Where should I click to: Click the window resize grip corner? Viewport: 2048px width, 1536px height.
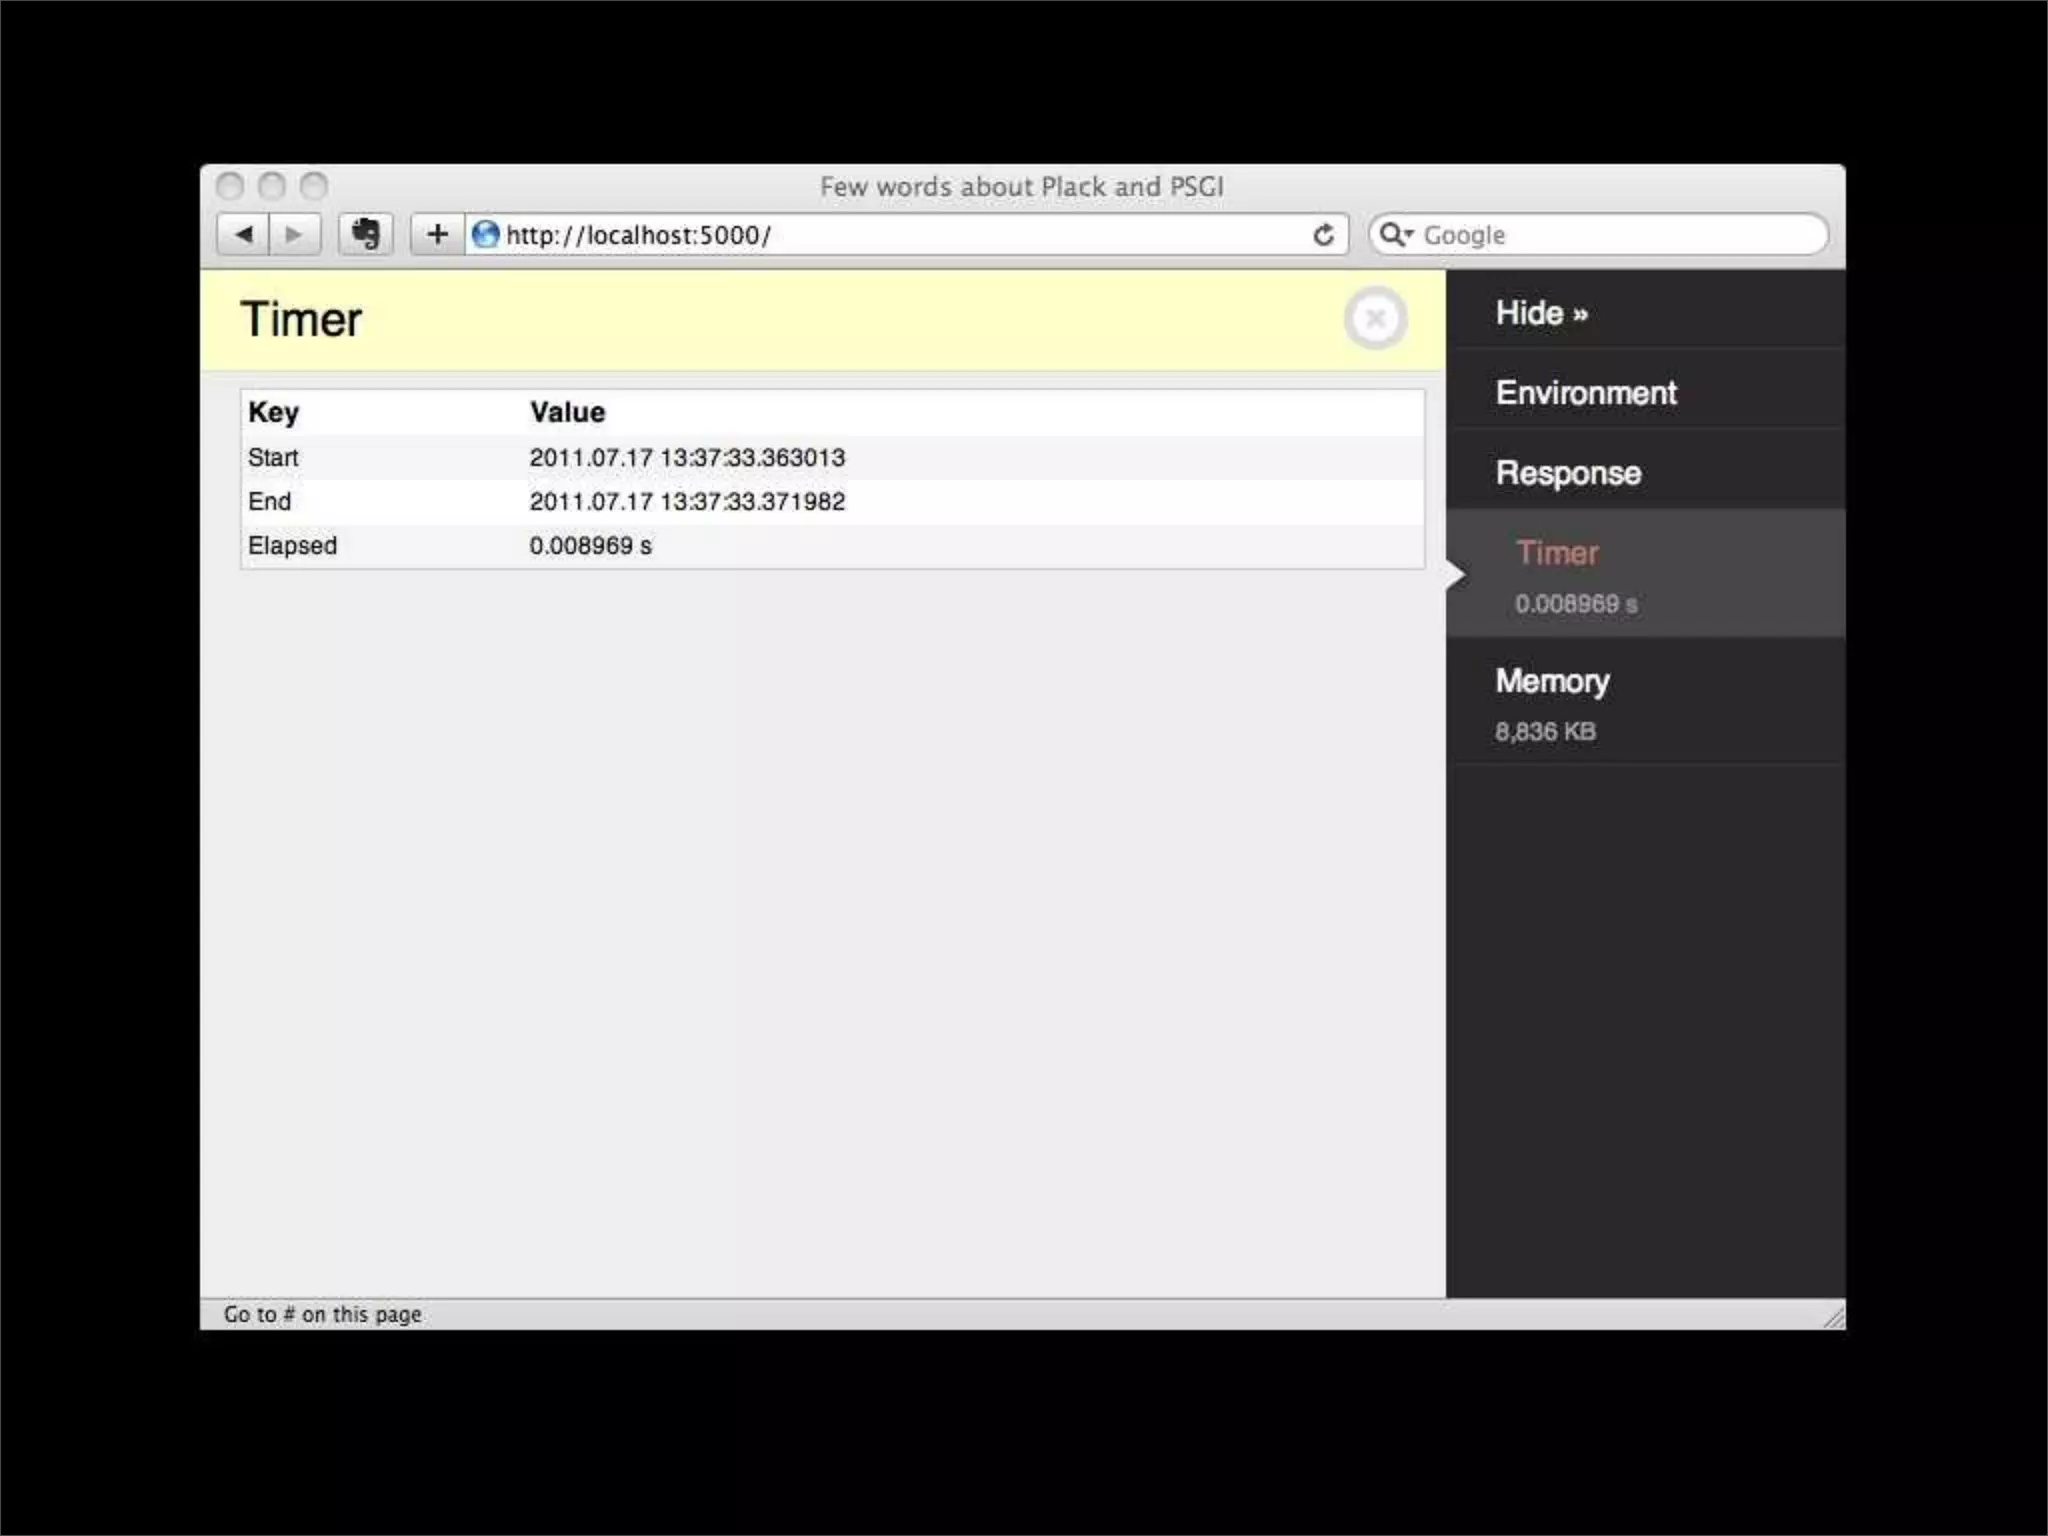(x=1833, y=1318)
